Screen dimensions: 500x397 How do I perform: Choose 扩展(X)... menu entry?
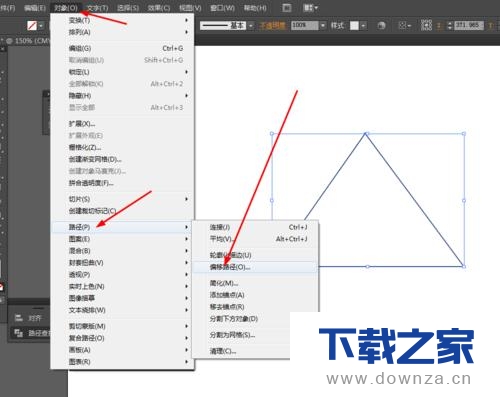tap(122, 124)
